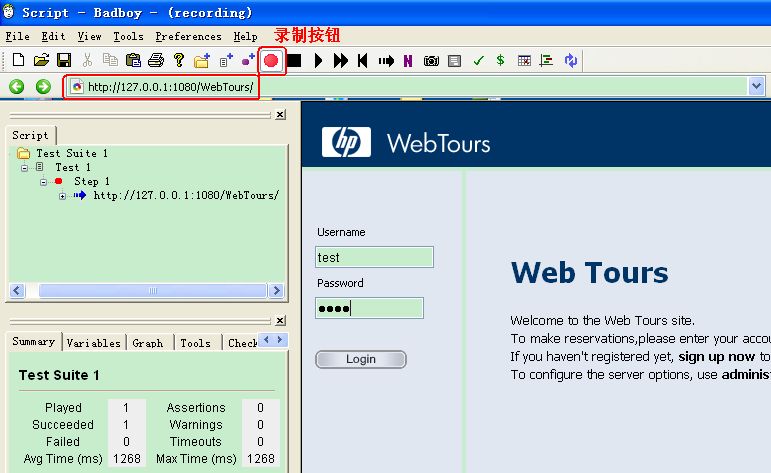Add a new suite with the folder-plus icon
Screen dimensions: 771x473
pos(202,60)
